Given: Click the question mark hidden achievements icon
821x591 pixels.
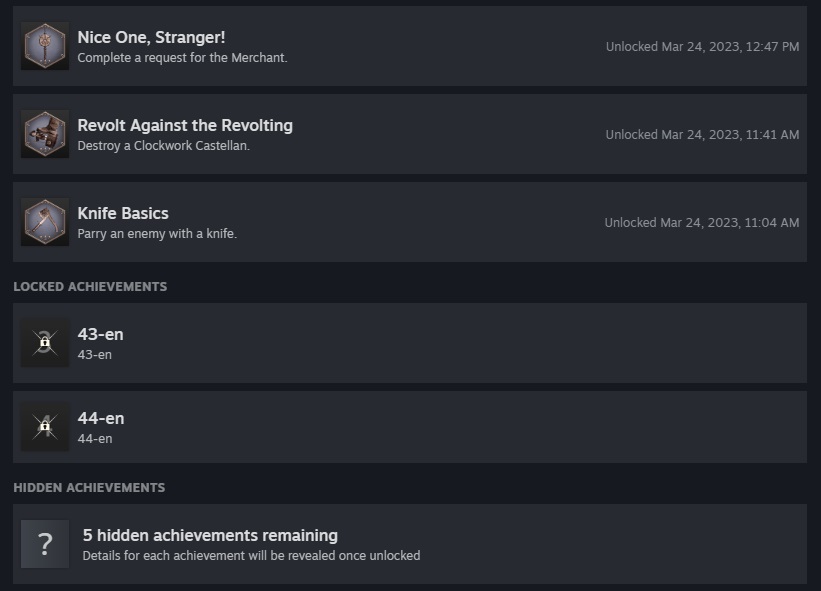Looking at the screenshot, I should coord(45,544).
